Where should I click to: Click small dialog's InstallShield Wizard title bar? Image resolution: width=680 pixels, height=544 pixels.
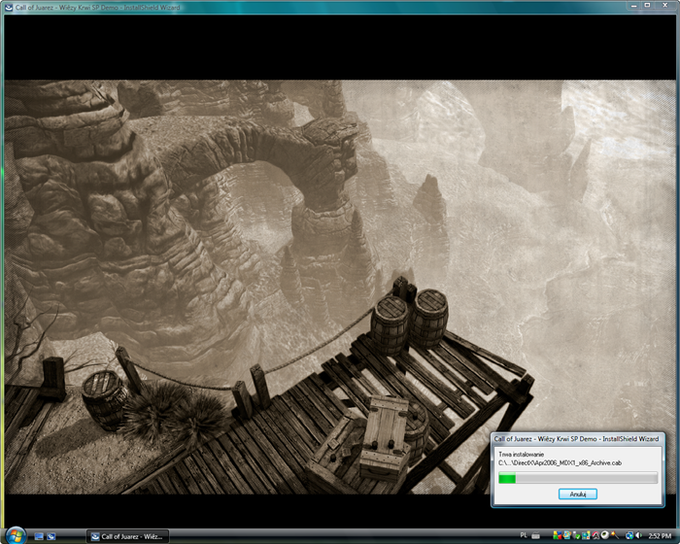click(x=577, y=439)
